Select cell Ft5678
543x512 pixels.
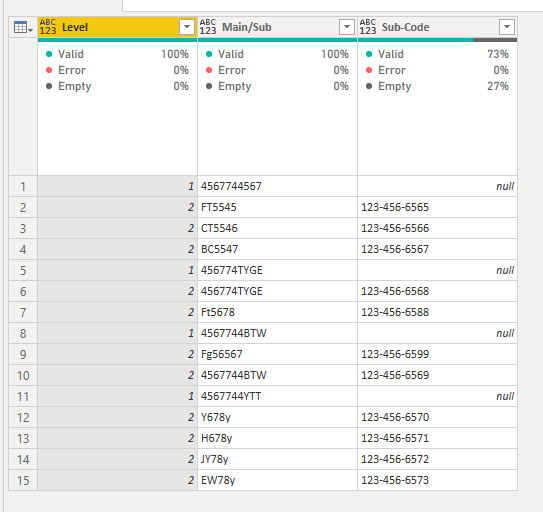pos(277,312)
